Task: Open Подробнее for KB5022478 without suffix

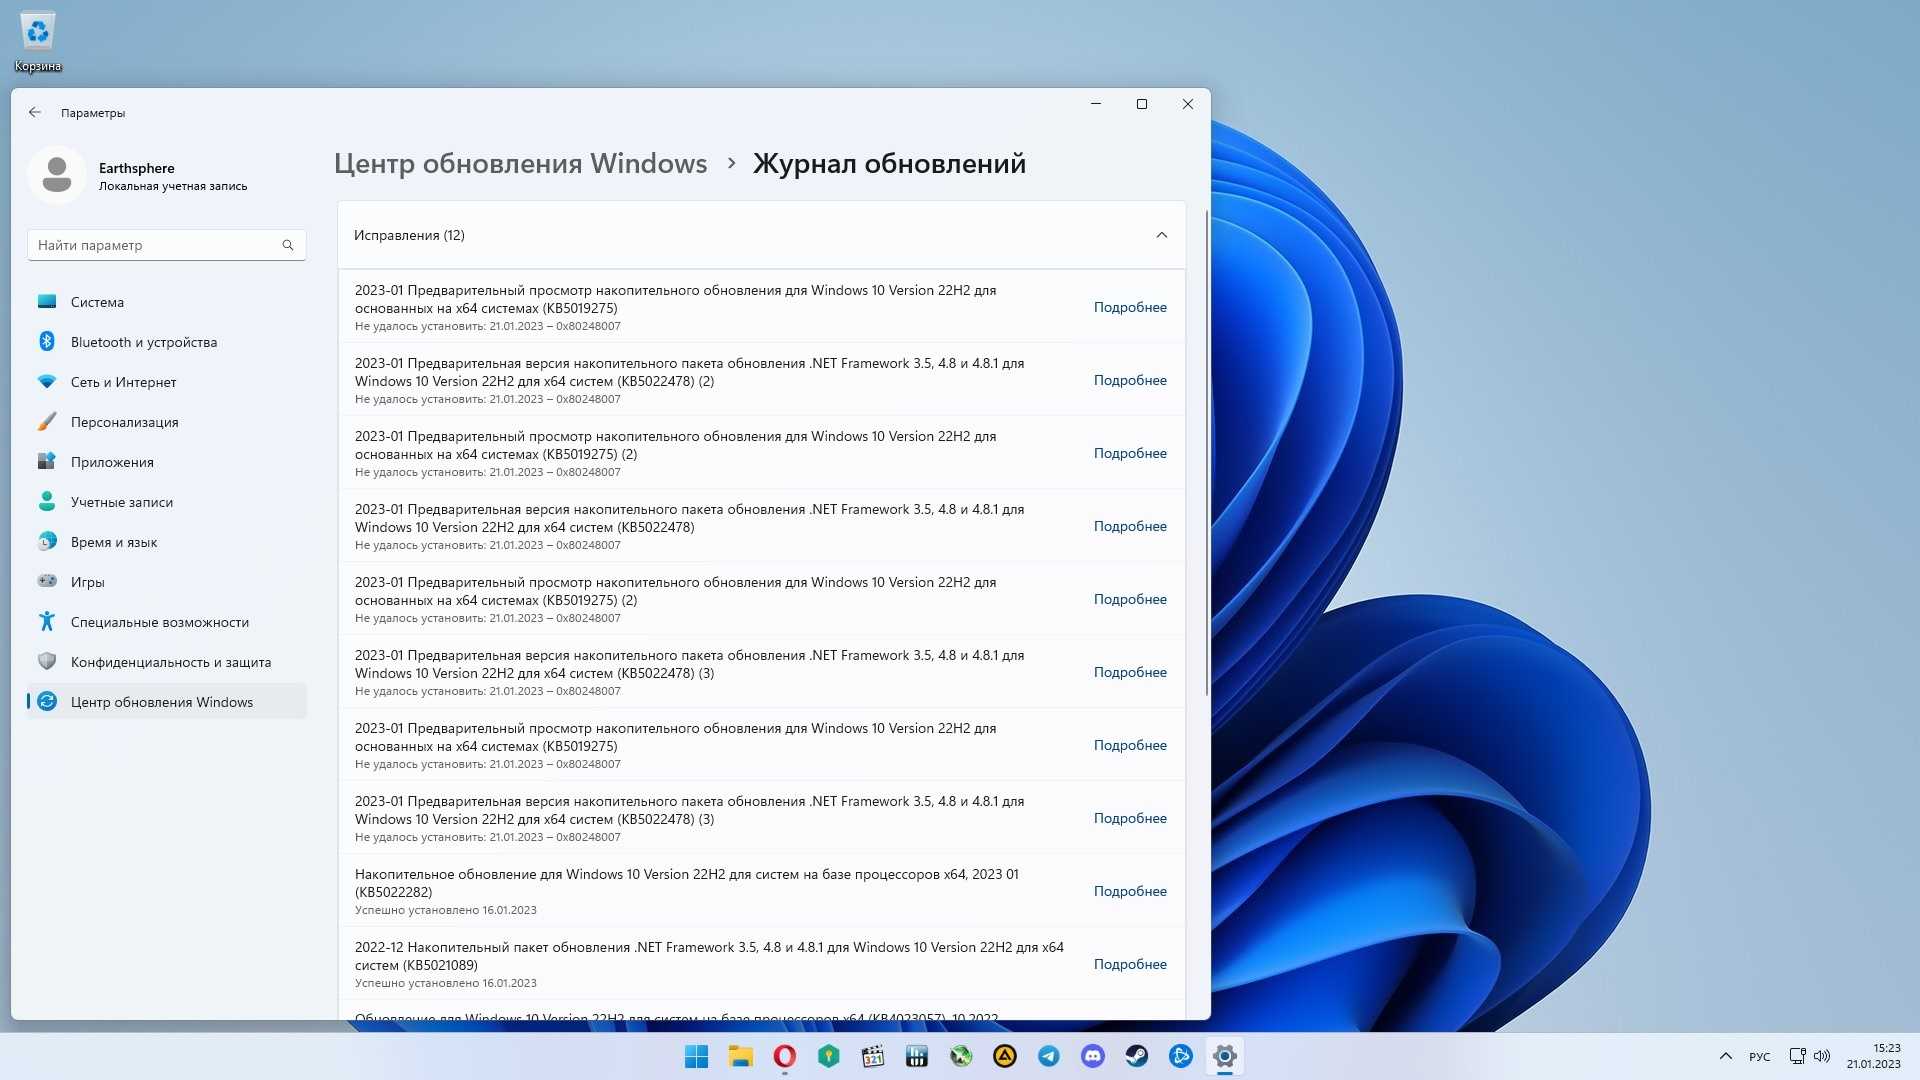Action: (x=1130, y=526)
